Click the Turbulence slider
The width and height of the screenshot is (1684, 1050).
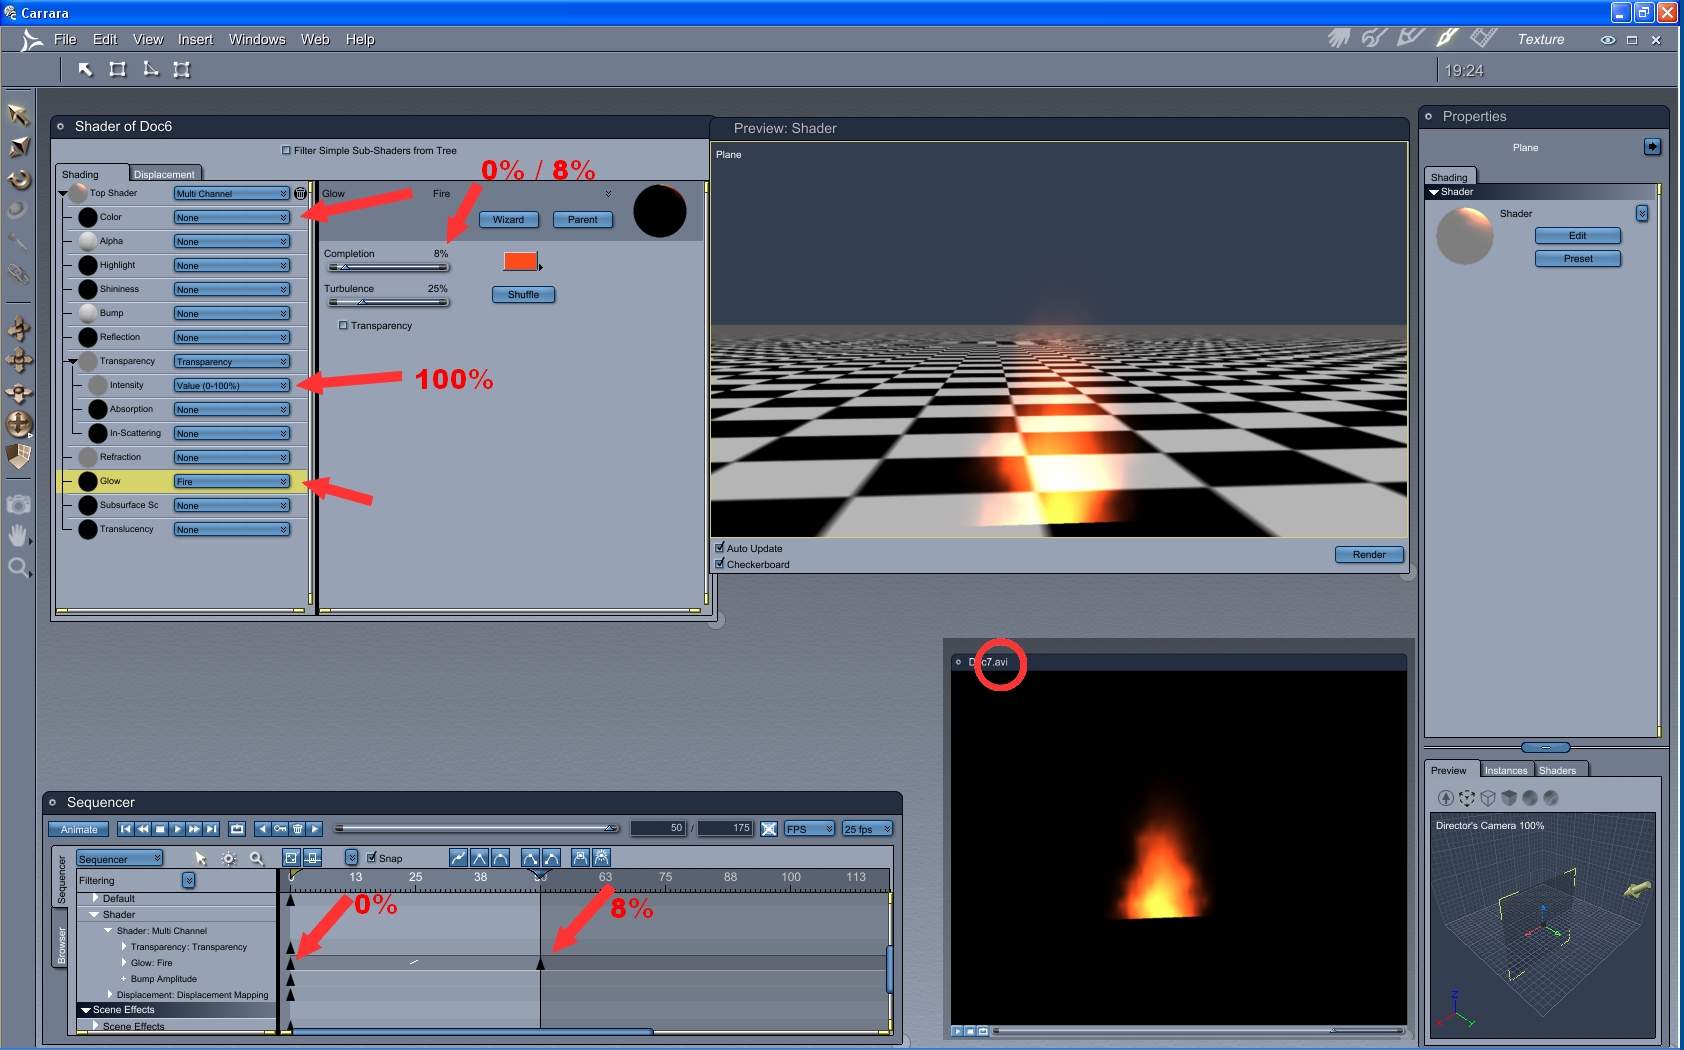(x=388, y=302)
